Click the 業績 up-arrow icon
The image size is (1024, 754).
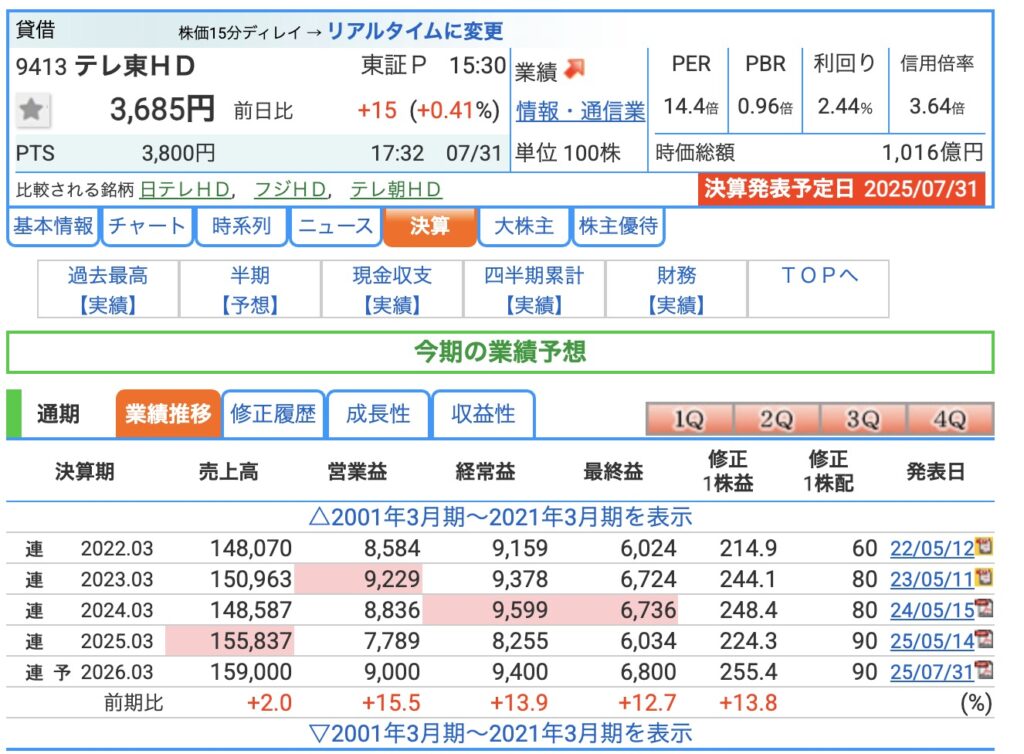click(574, 69)
